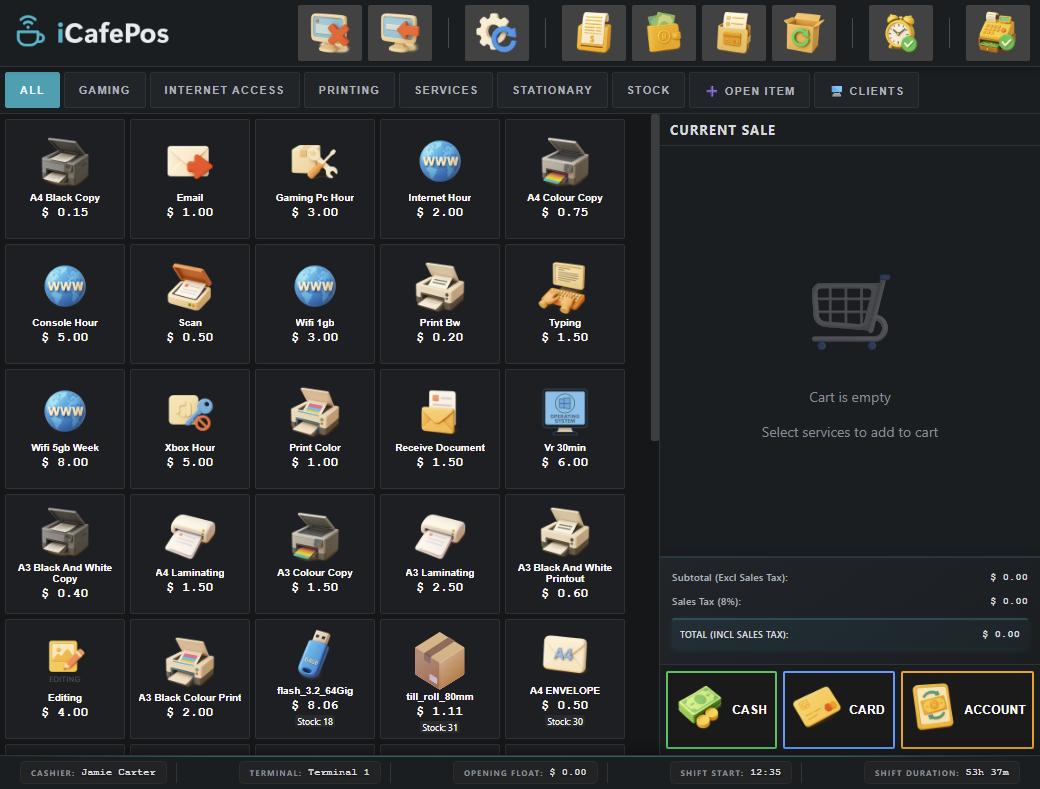Pay with the CASH button

click(x=722, y=709)
